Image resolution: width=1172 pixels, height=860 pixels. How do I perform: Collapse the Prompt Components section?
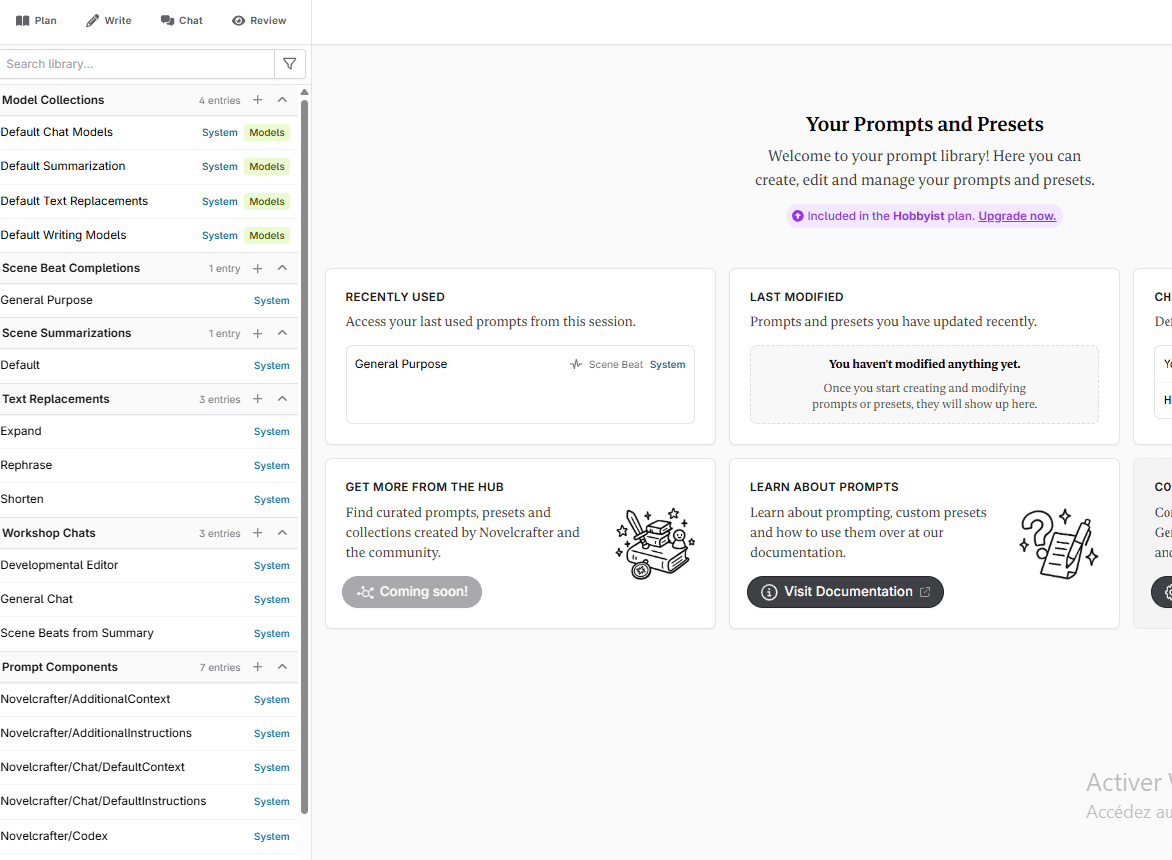coord(282,667)
